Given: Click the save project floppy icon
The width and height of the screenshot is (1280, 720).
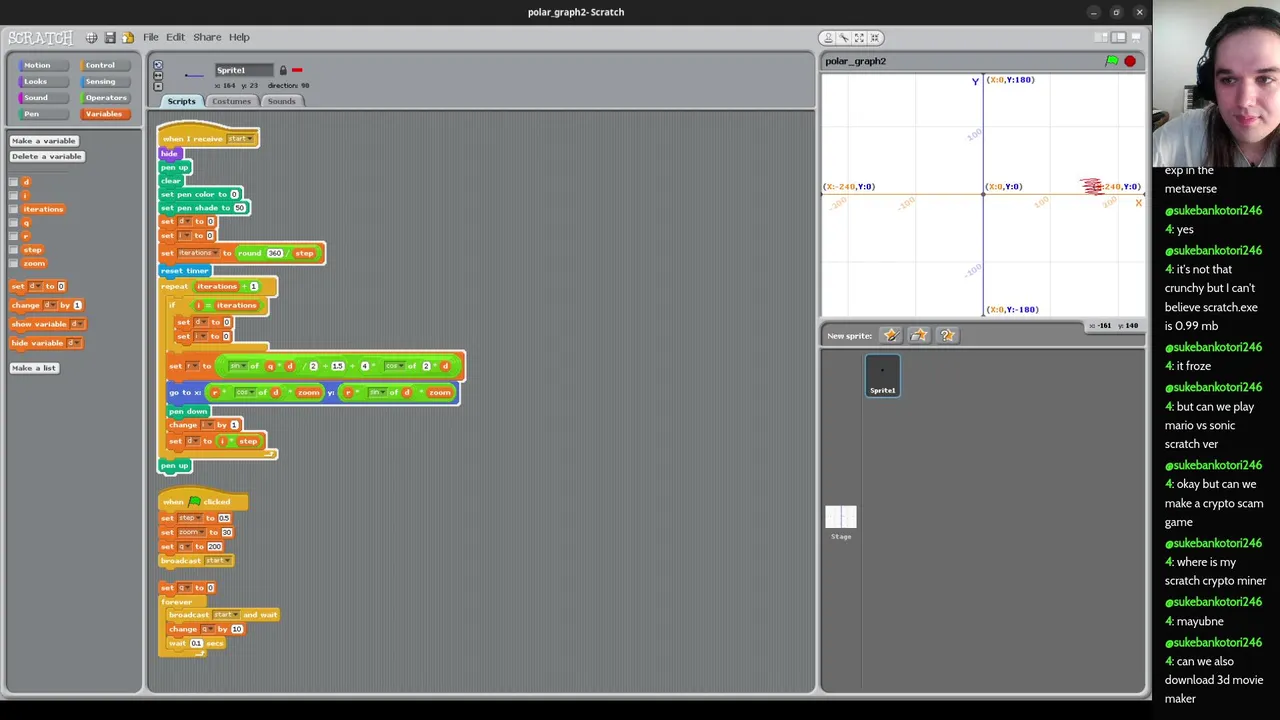Looking at the screenshot, I should (110, 37).
